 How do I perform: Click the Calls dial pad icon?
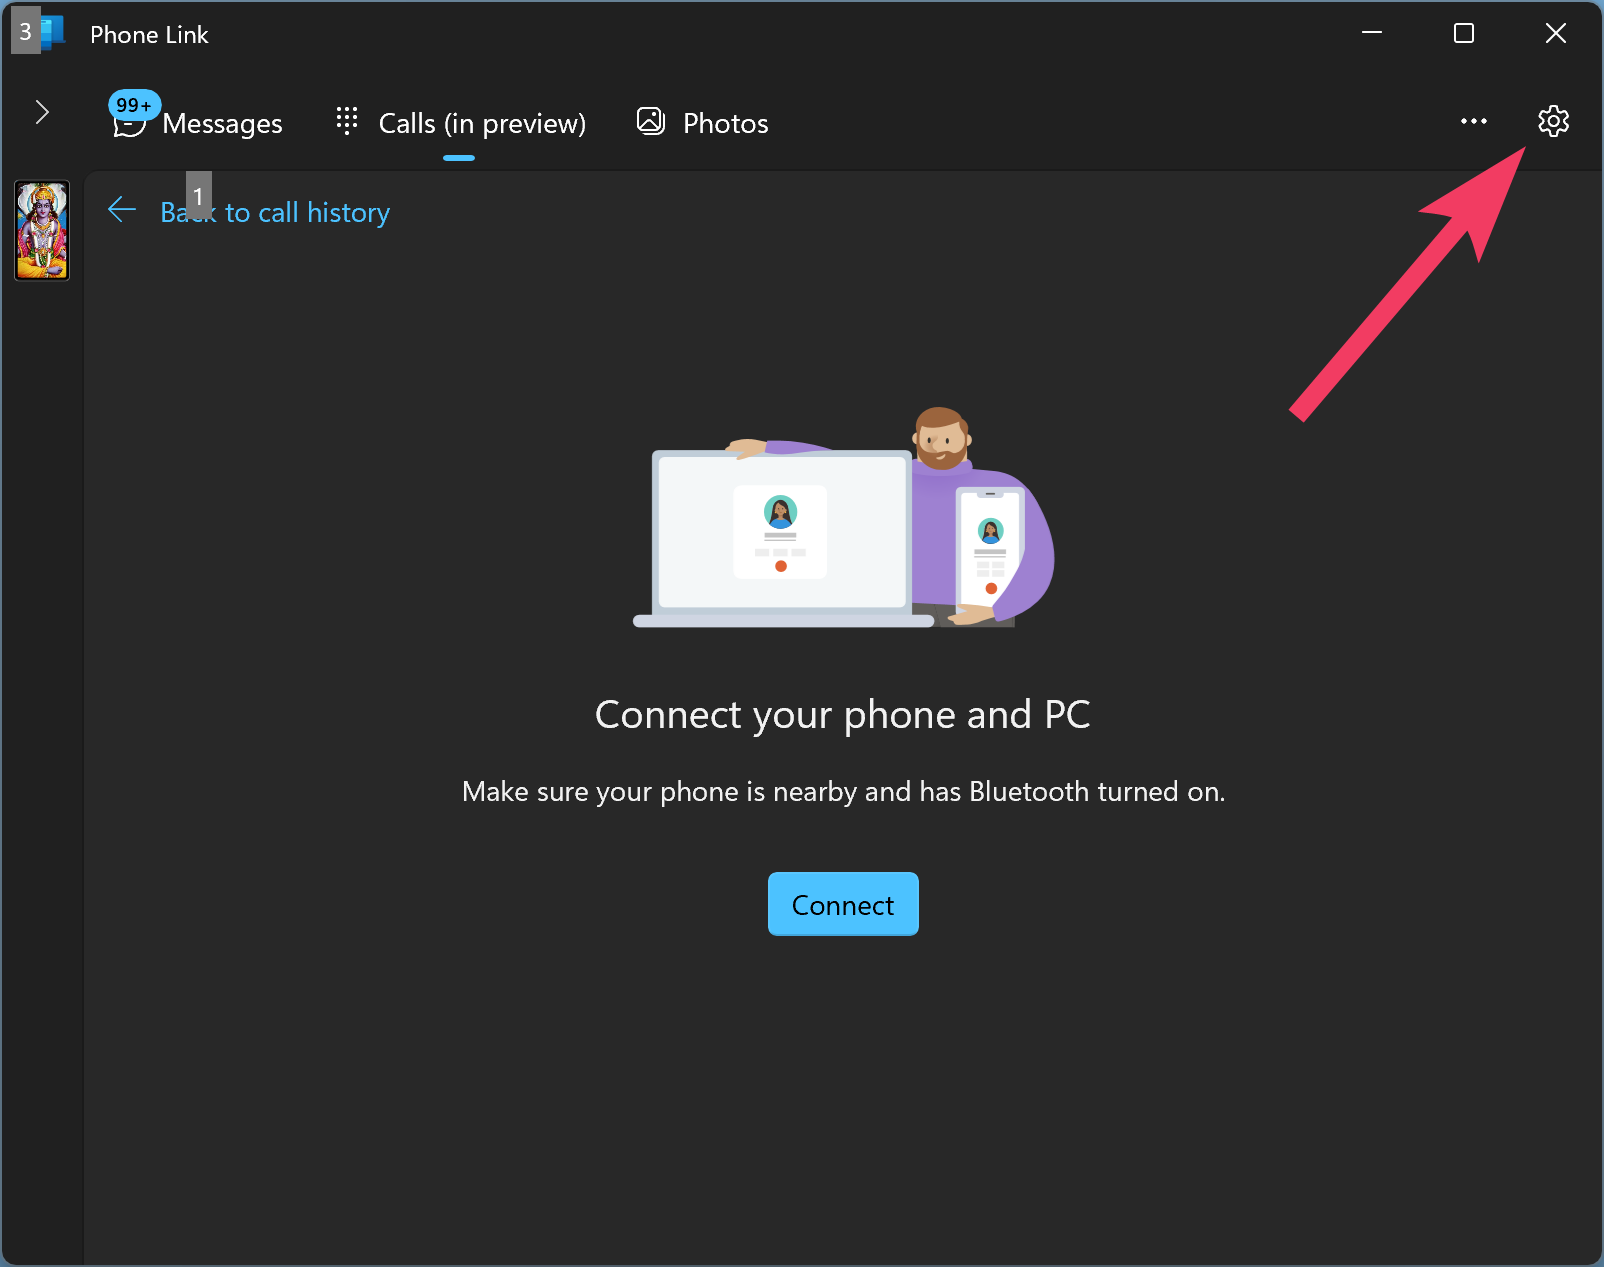(x=347, y=121)
